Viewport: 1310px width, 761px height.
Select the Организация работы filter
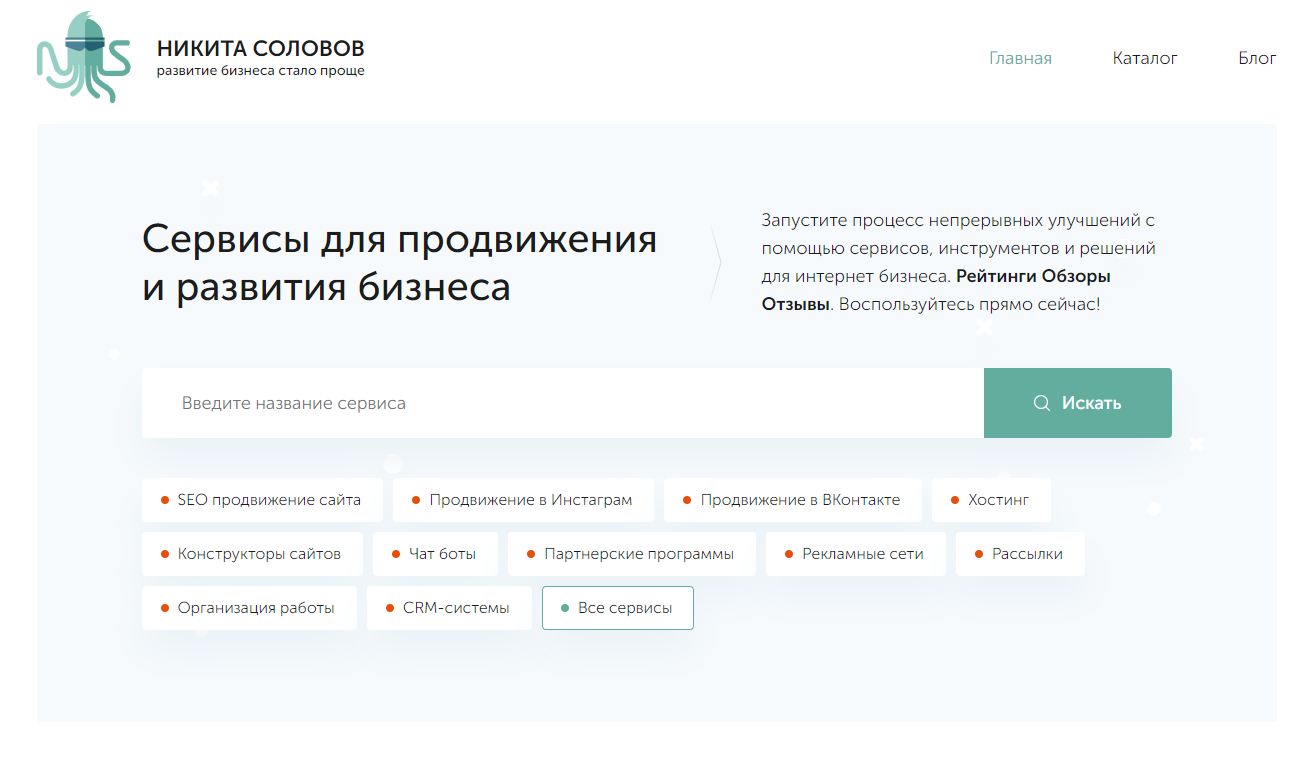pos(249,607)
